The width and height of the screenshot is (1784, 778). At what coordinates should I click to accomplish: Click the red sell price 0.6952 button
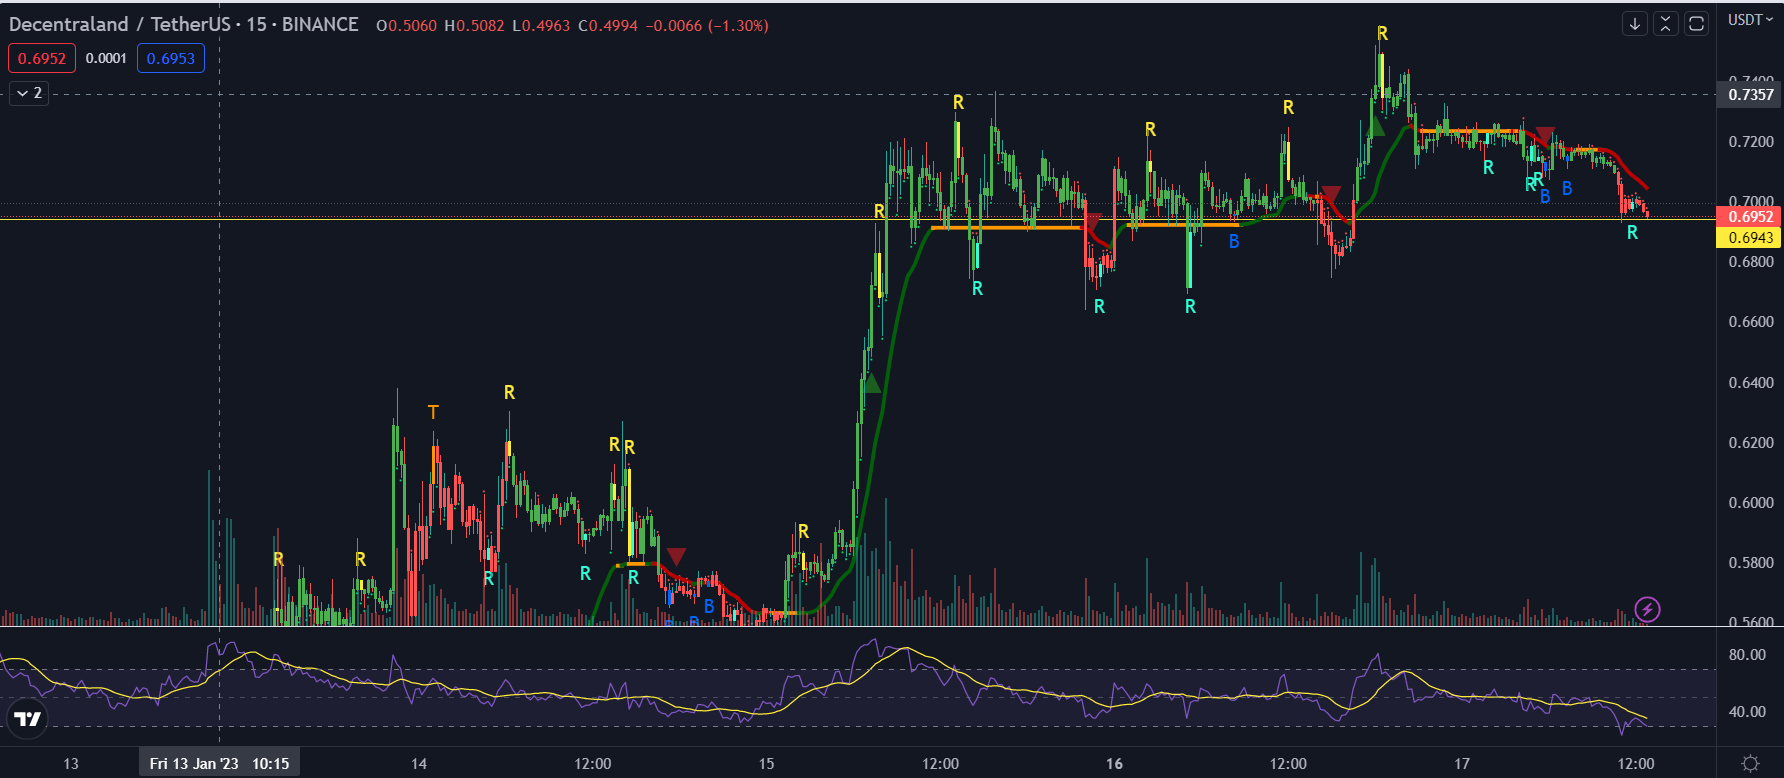[42, 58]
